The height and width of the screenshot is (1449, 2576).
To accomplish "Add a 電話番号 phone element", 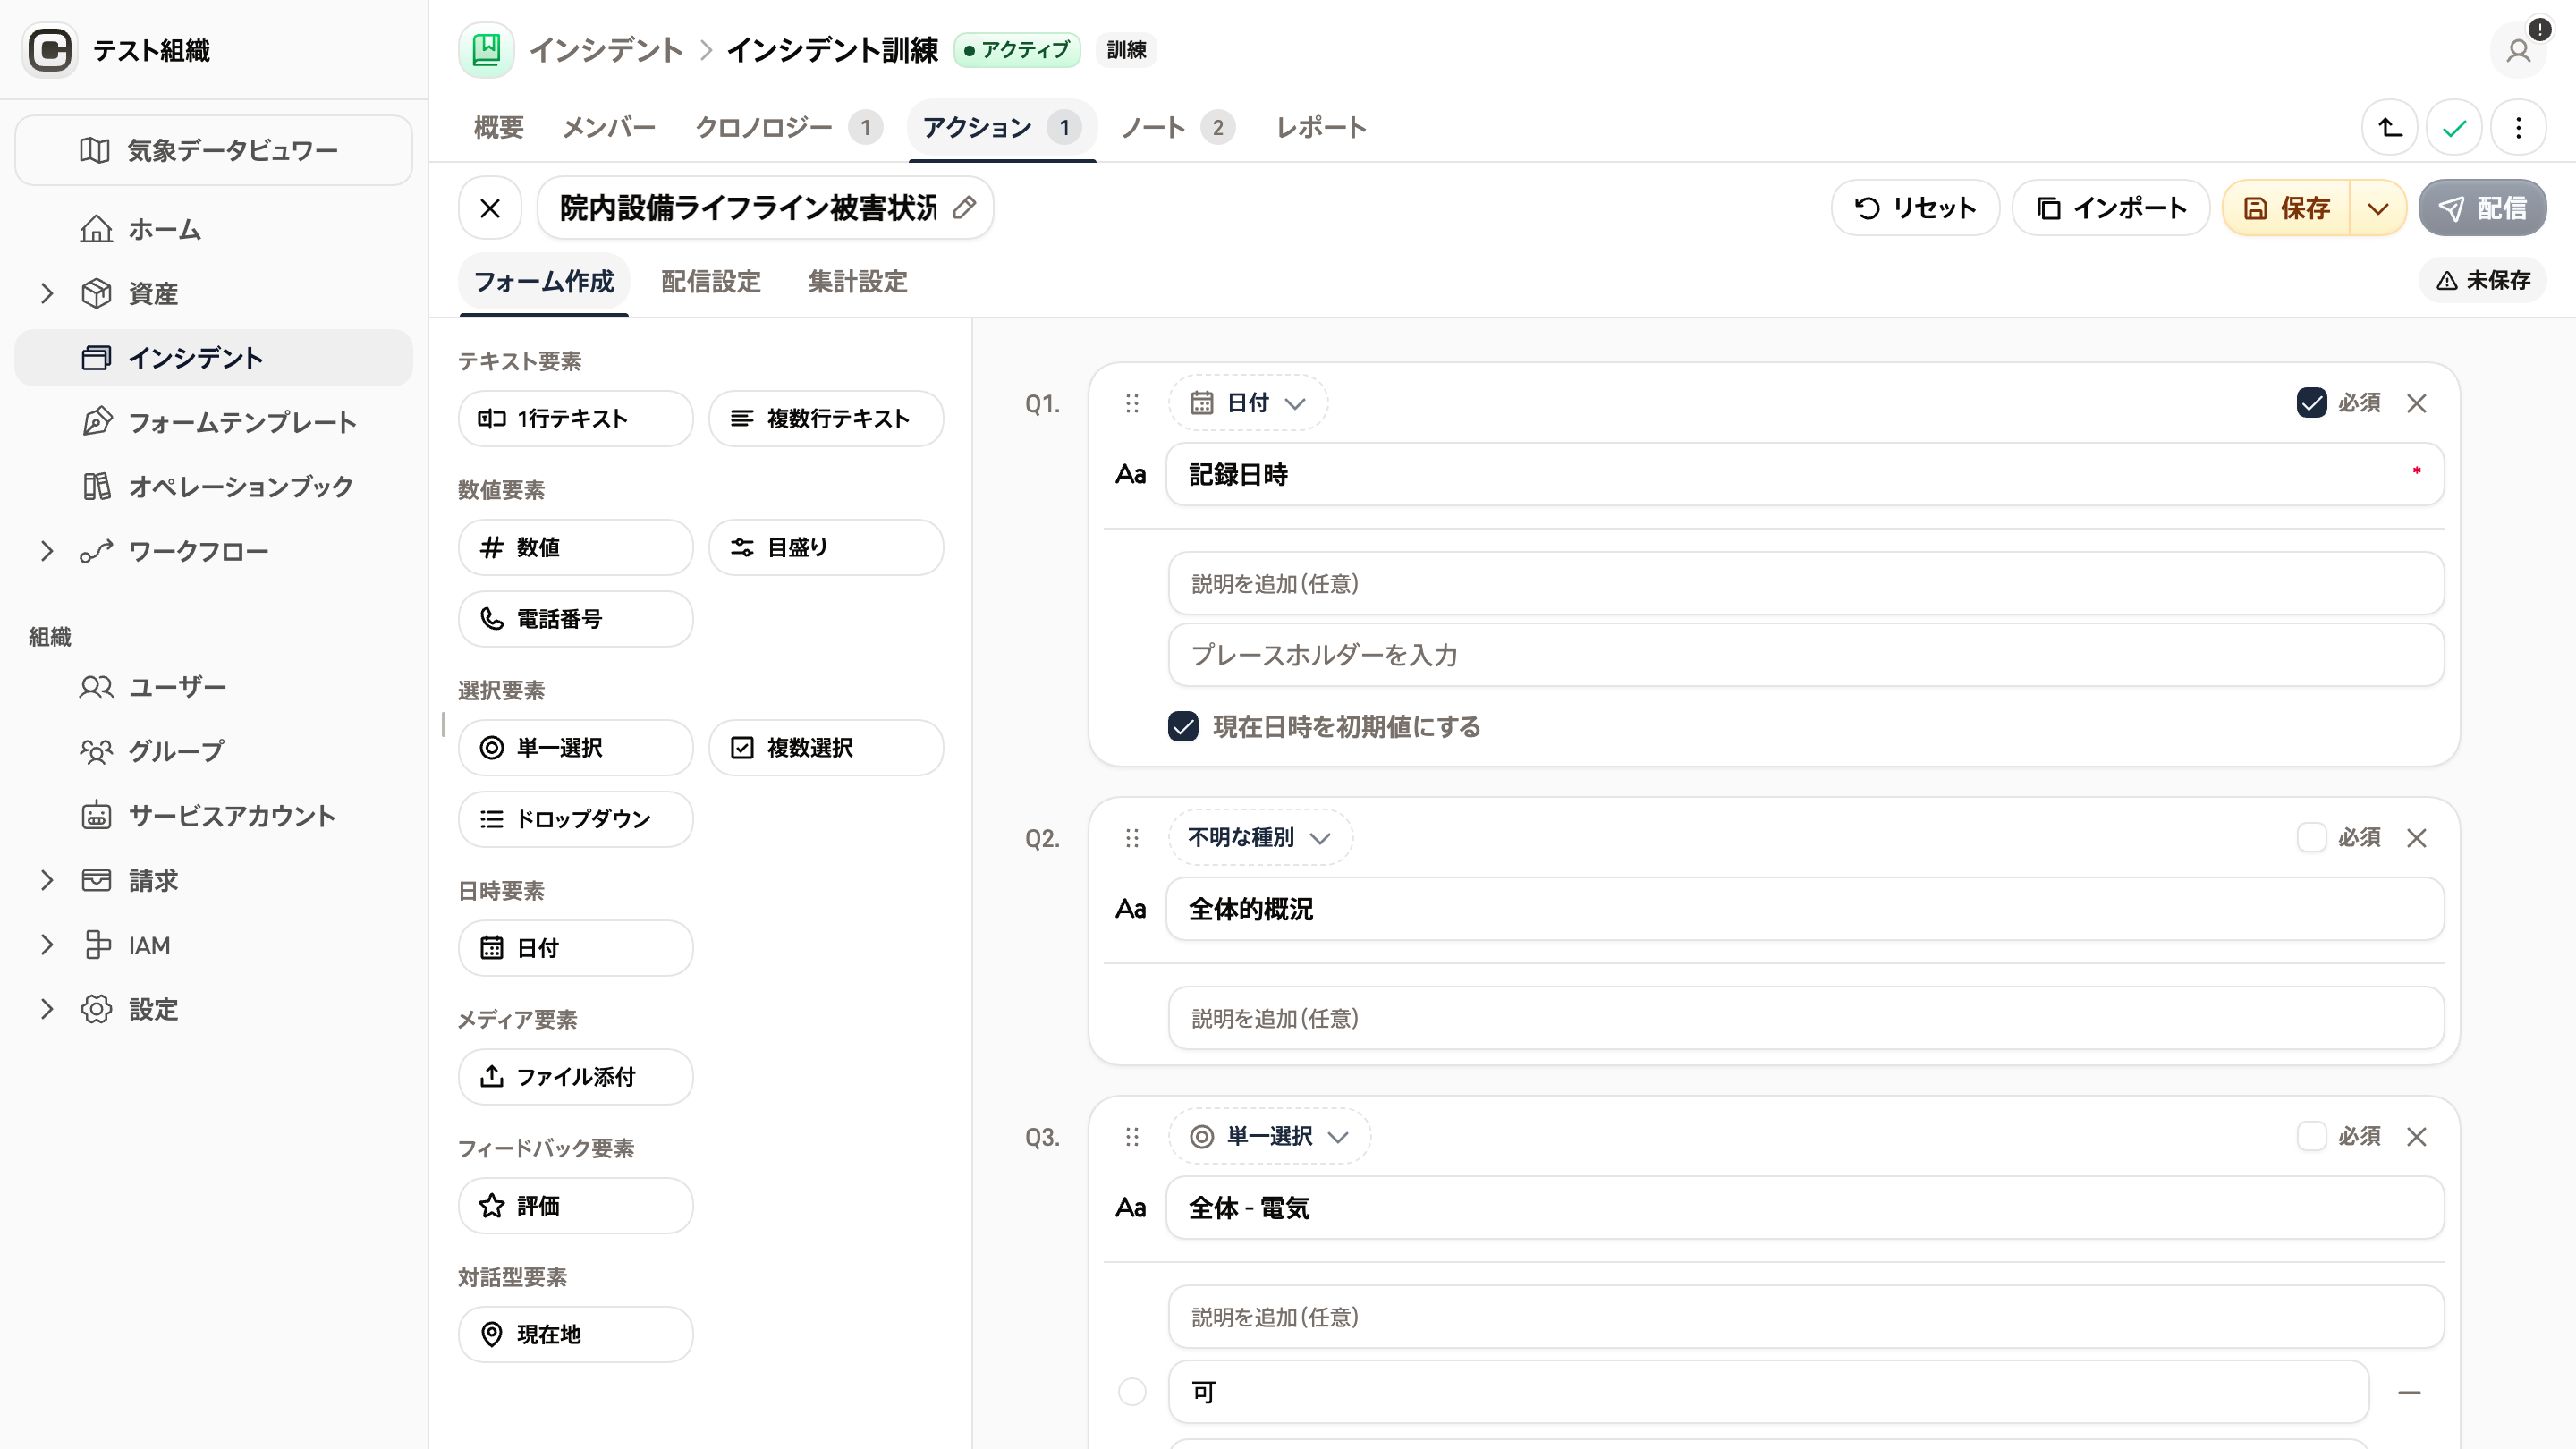I will (575, 619).
